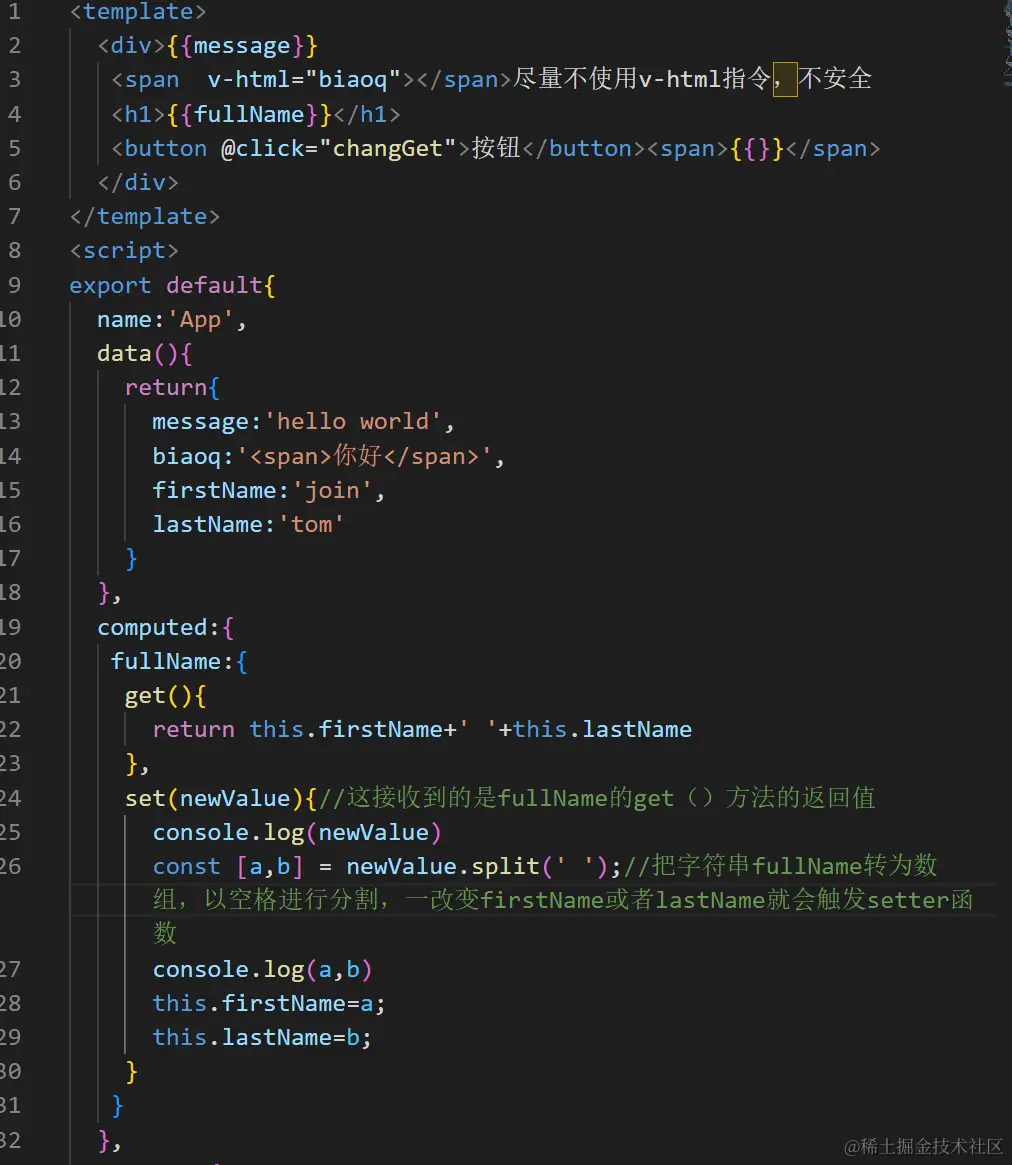
Task: Click the set(newValue){ setter declaration
Action: pyautogui.click(x=221, y=798)
